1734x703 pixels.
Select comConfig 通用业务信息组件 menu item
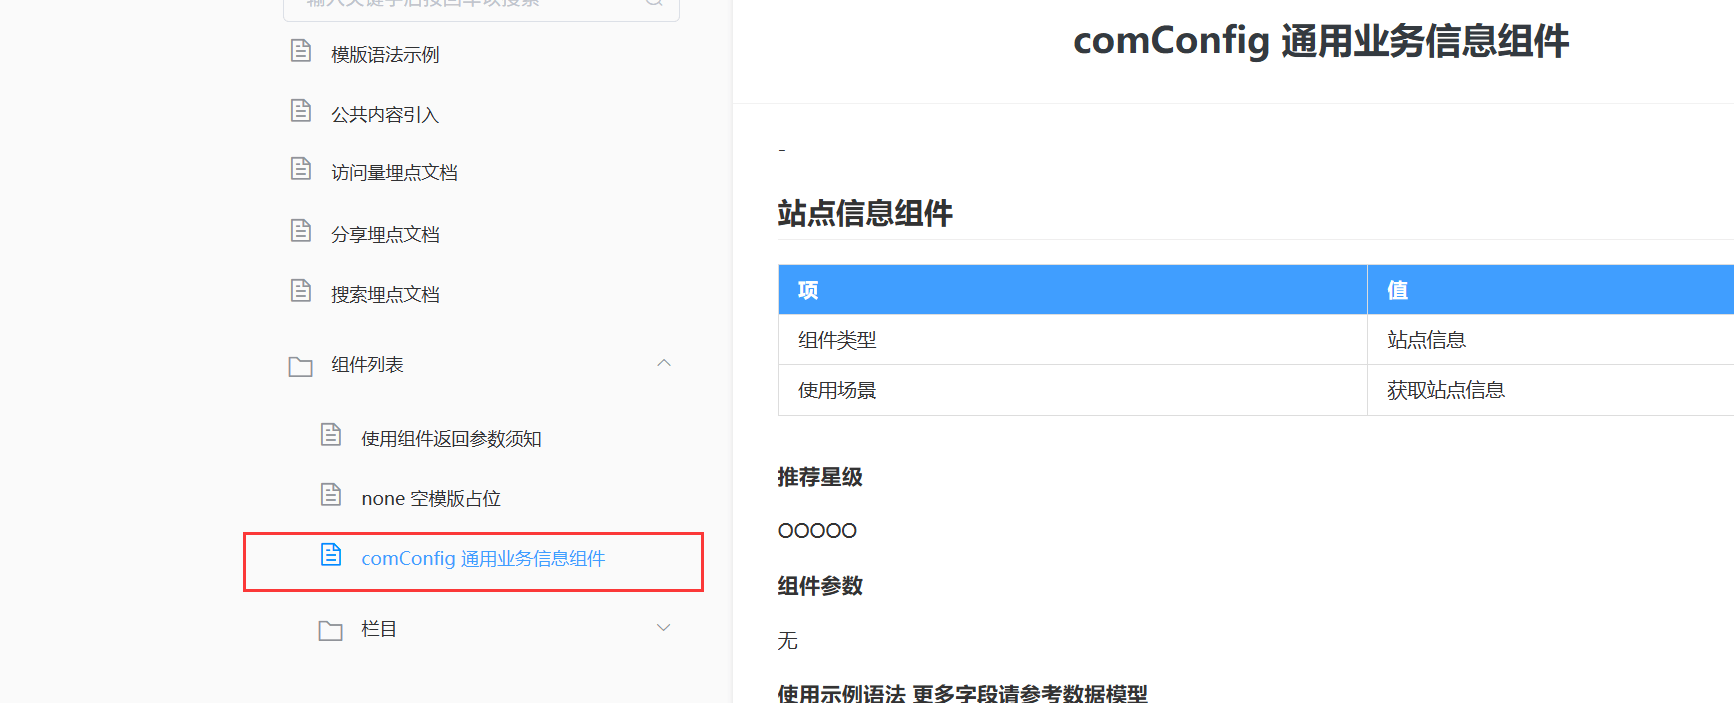pos(483,559)
